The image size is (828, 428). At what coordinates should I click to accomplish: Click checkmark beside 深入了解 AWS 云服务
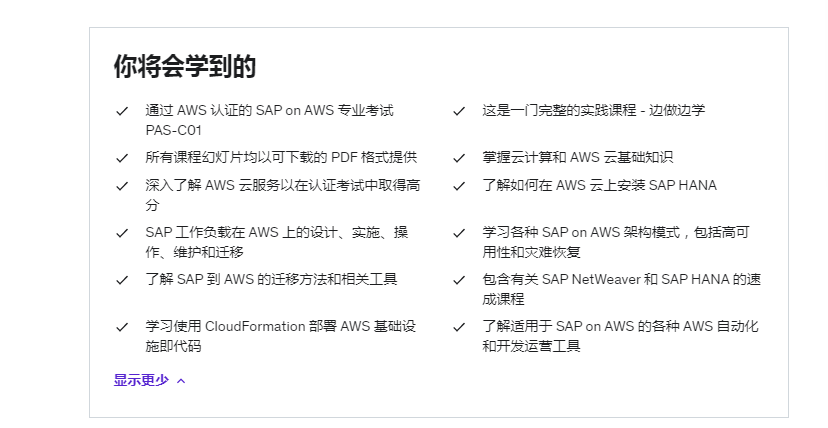click(122, 186)
